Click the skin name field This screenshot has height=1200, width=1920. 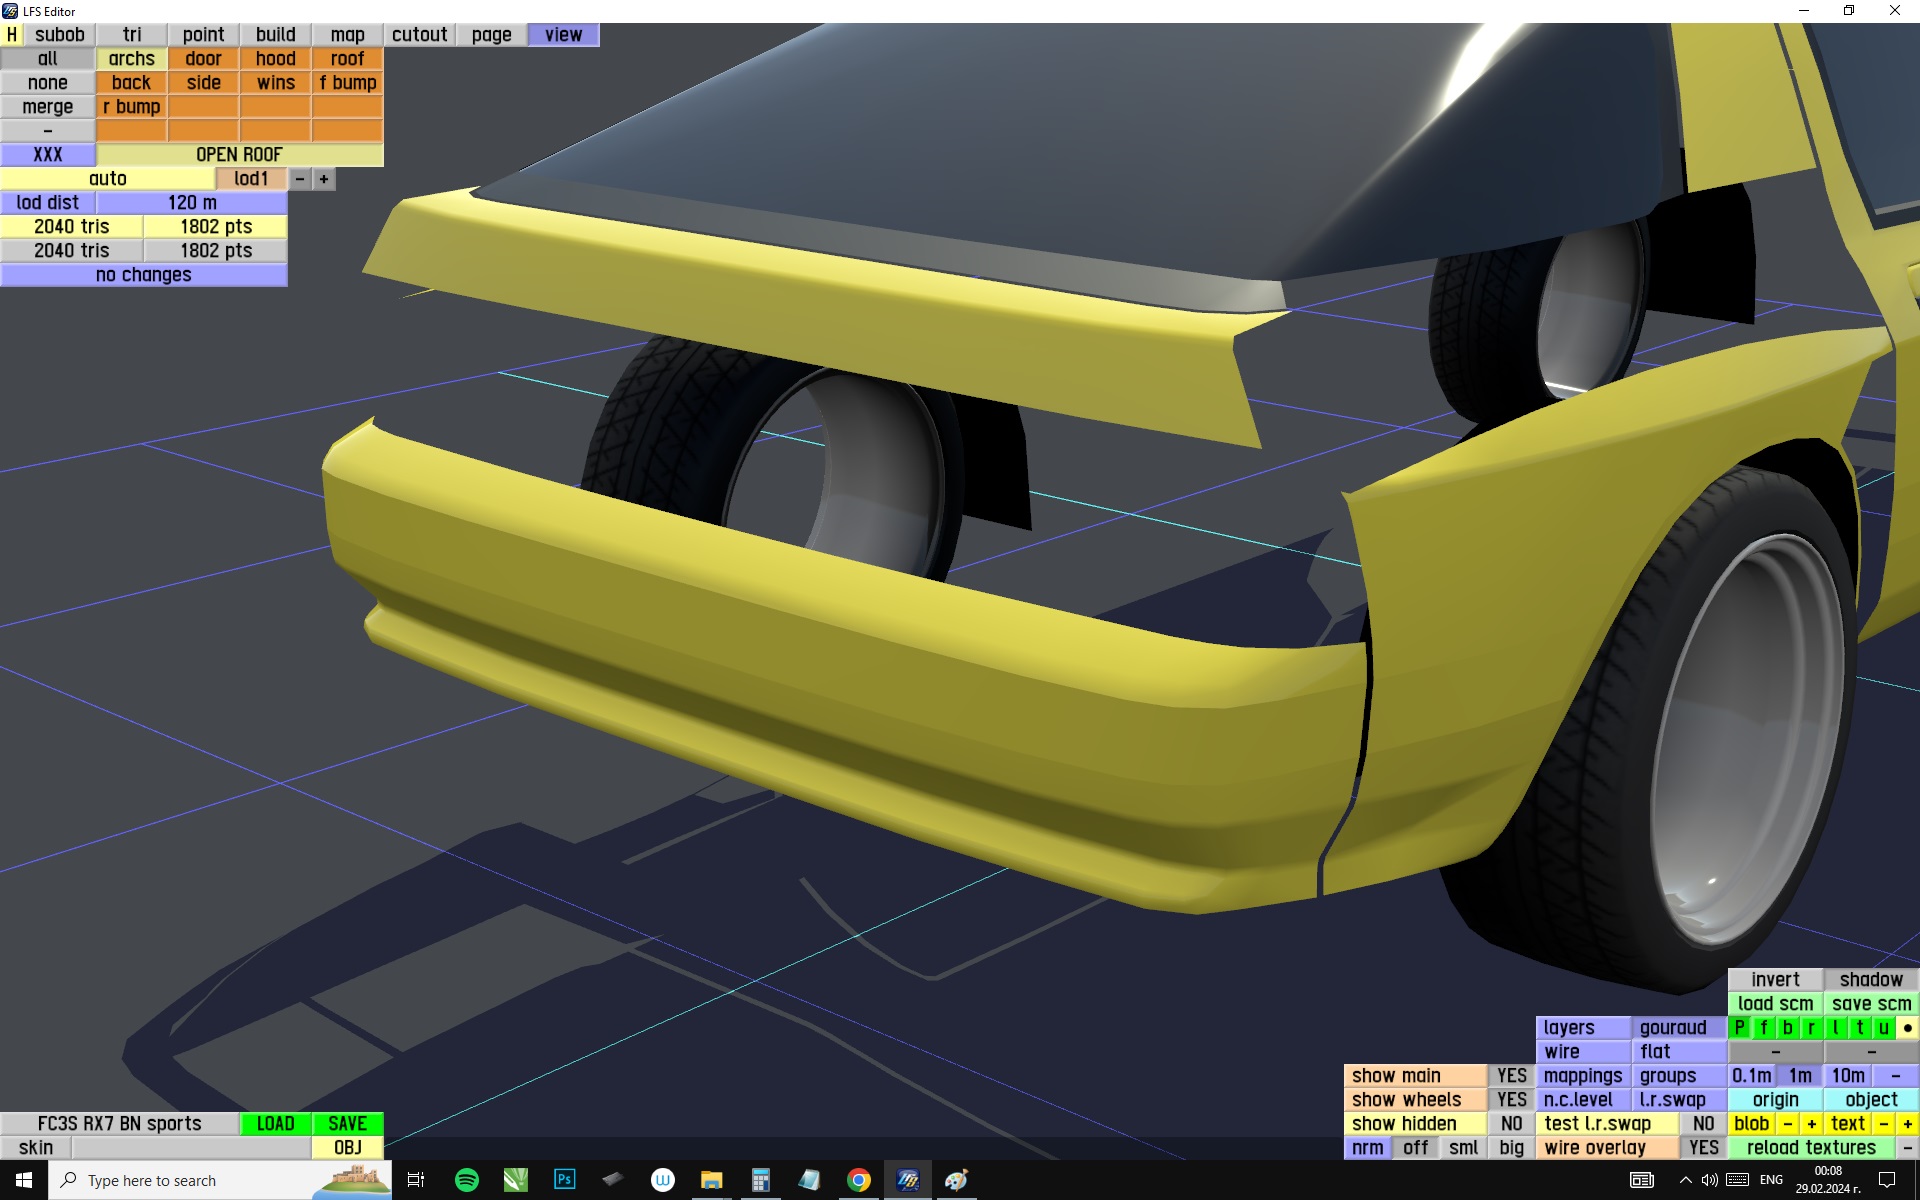[190, 1148]
